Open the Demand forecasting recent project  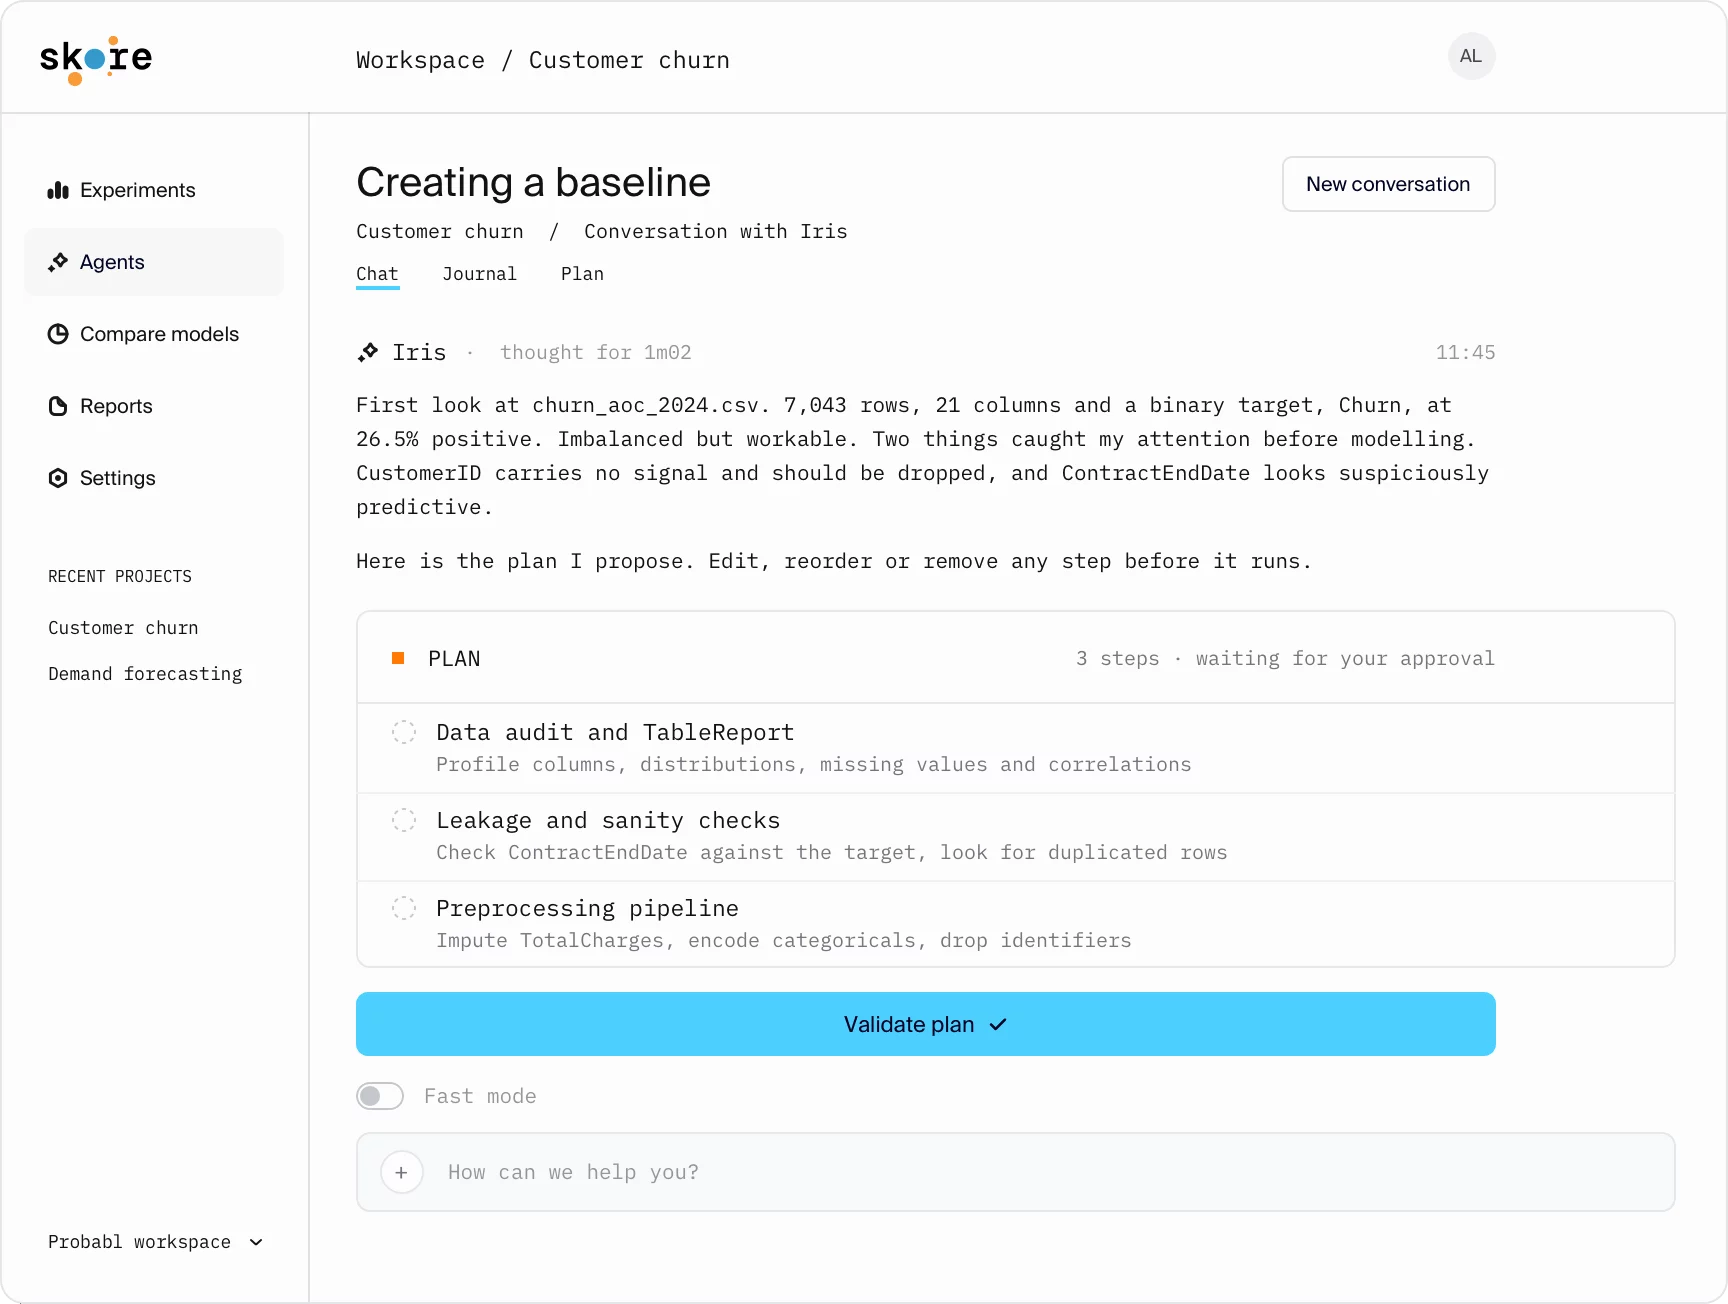(x=145, y=674)
